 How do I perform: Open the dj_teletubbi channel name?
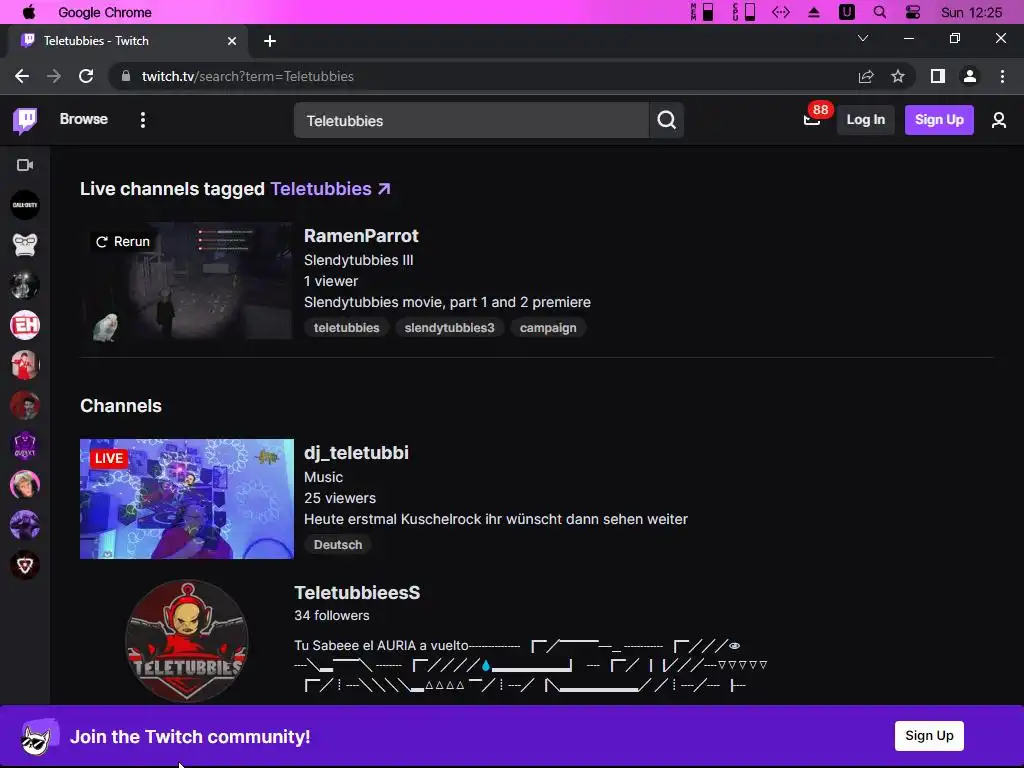(356, 453)
